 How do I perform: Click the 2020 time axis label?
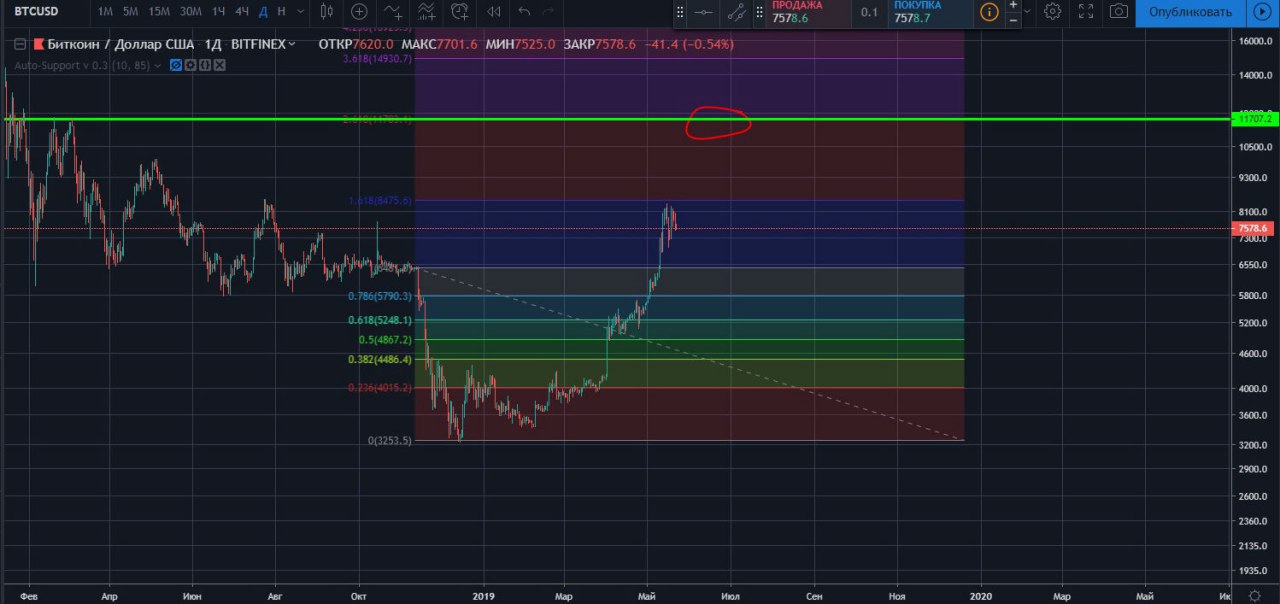pos(981,596)
